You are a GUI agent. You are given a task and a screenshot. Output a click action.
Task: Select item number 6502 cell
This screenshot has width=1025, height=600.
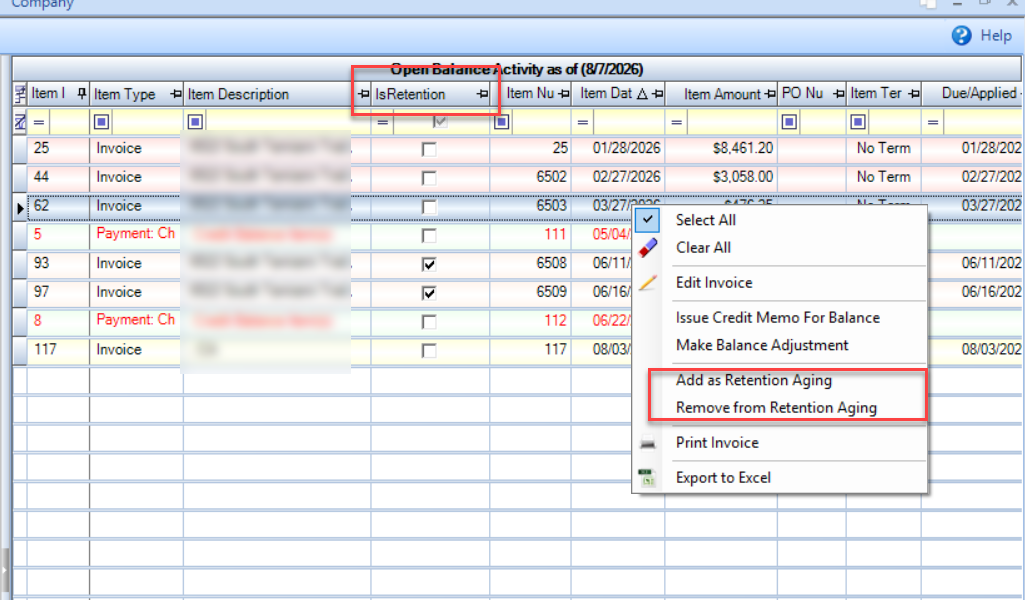tap(531, 177)
